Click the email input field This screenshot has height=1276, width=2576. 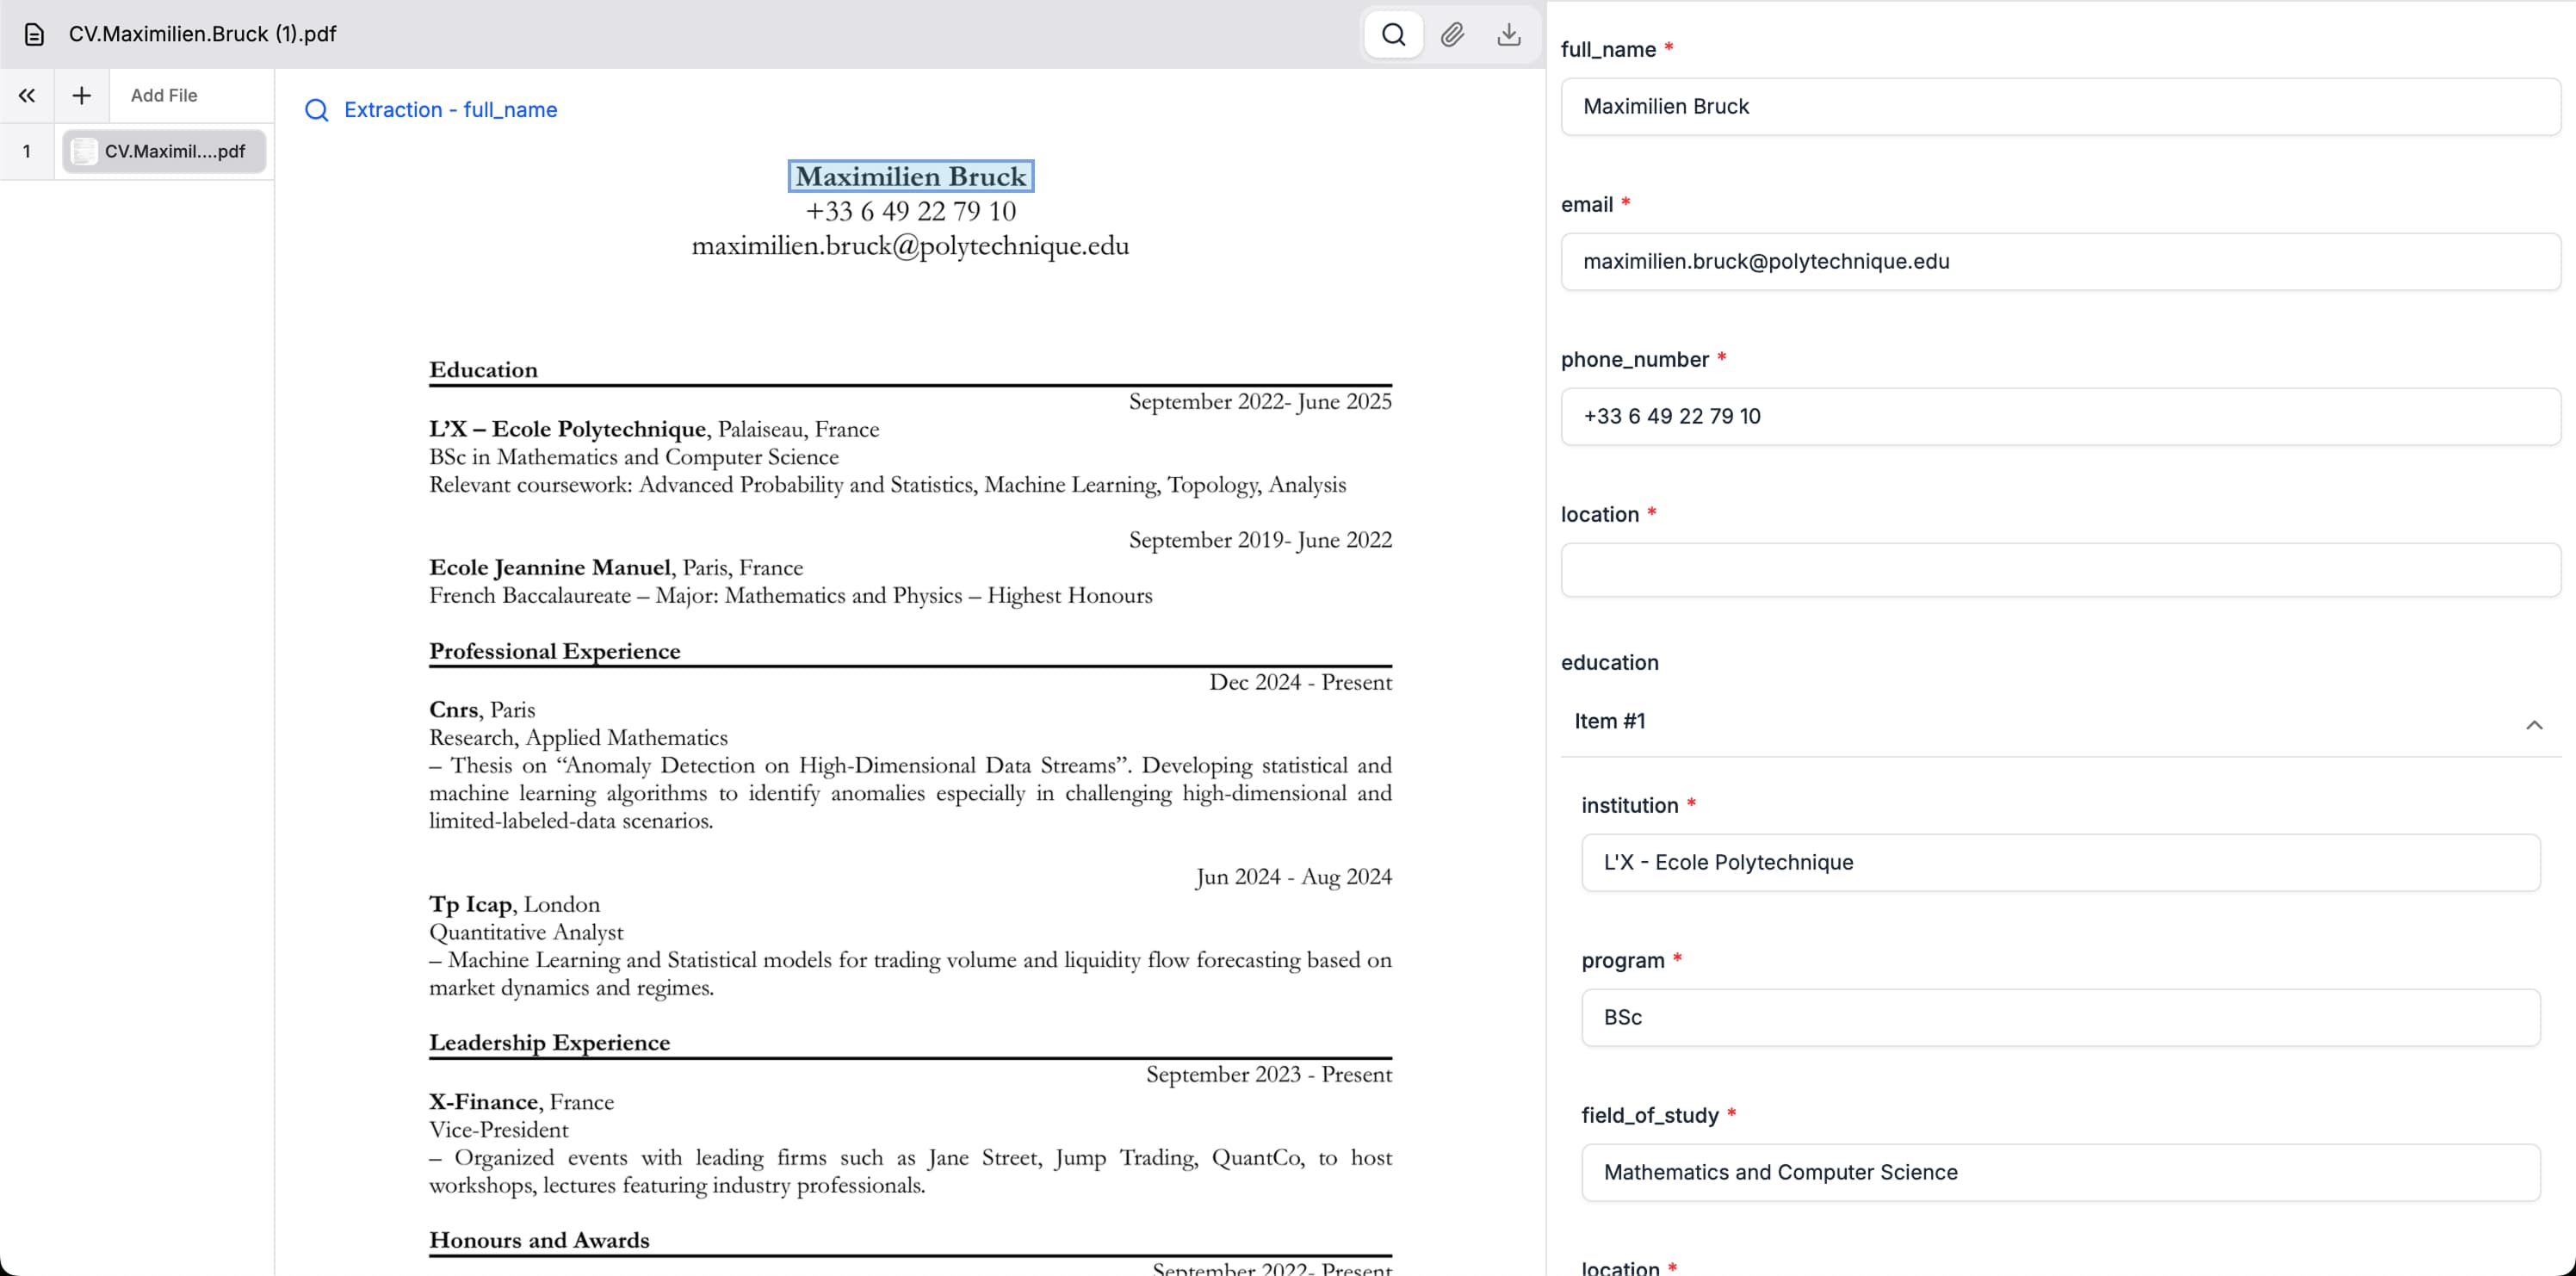coord(2060,262)
